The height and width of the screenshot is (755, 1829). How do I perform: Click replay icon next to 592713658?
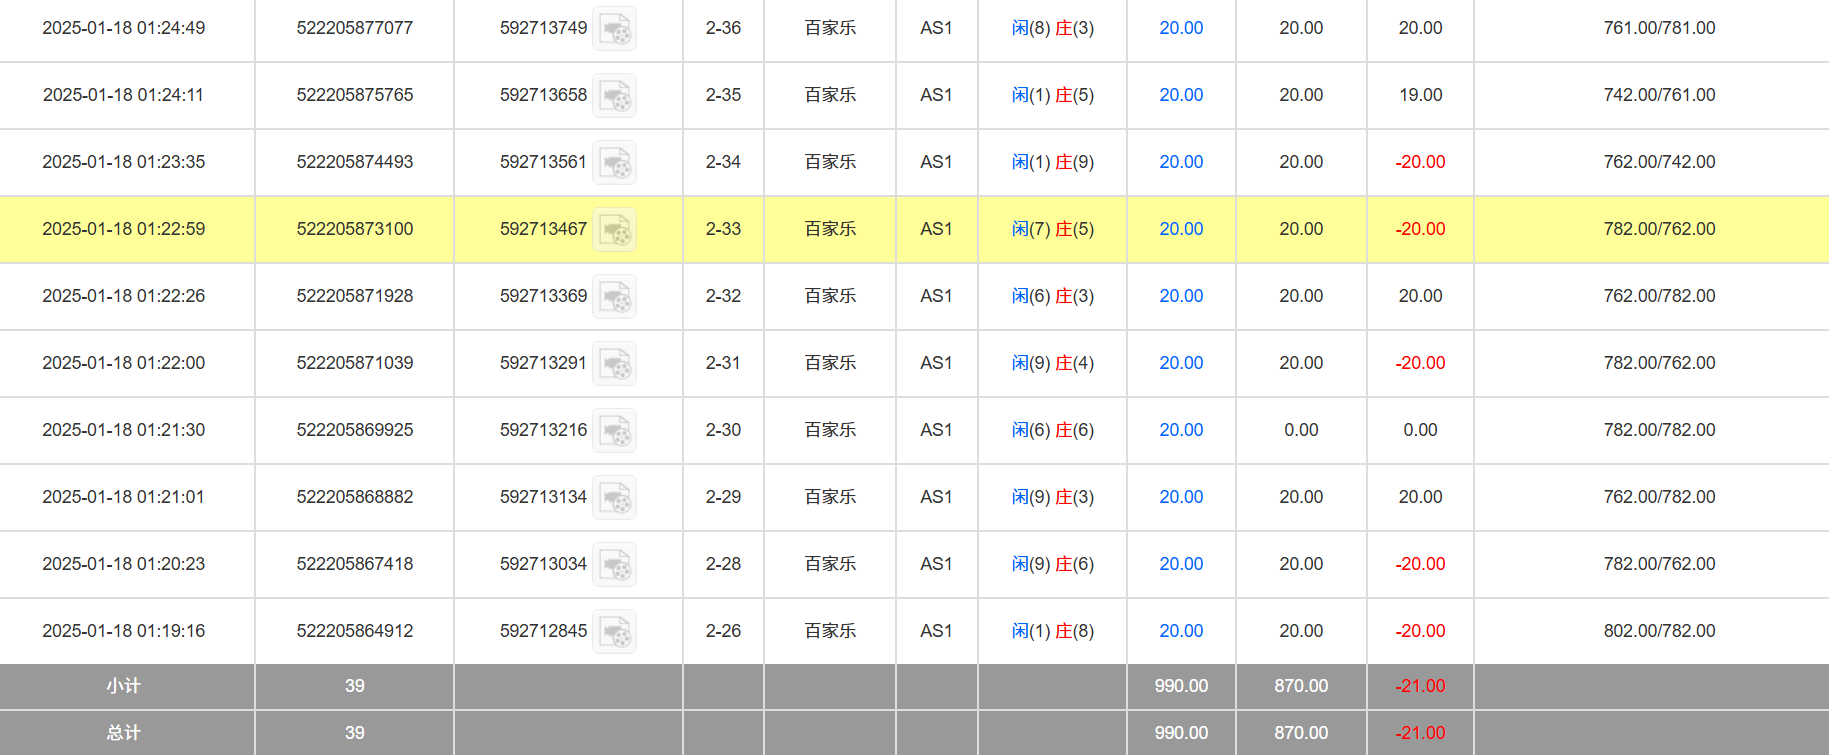(614, 96)
